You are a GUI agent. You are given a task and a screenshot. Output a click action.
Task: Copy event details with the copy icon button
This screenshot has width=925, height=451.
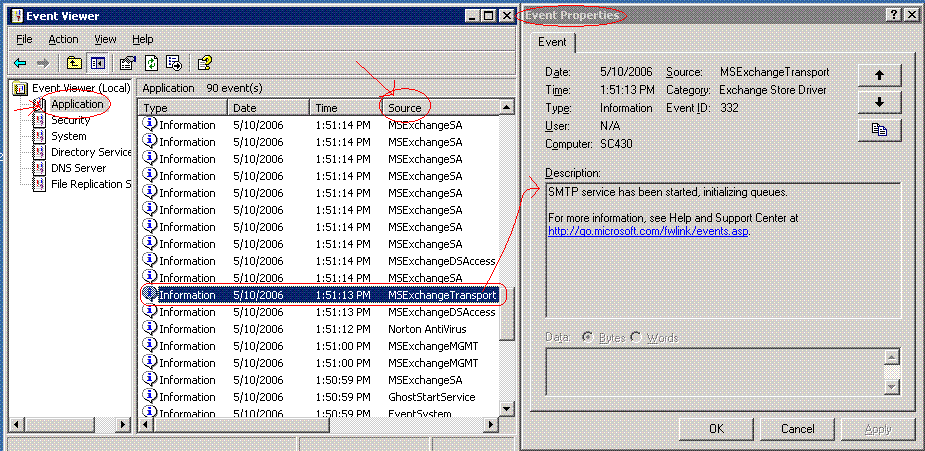[879, 129]
